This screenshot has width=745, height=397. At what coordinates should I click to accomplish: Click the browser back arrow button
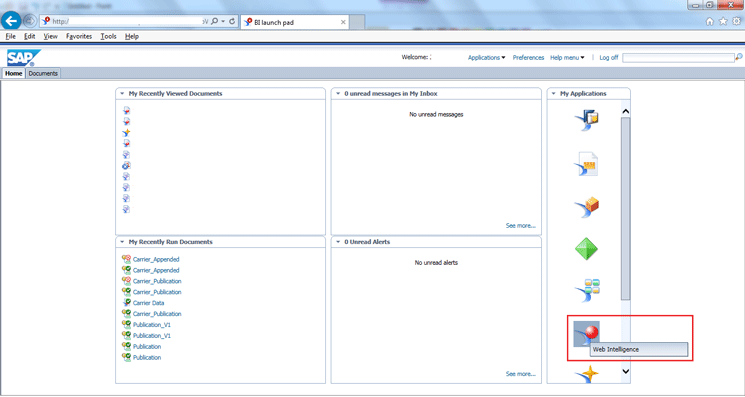11,21
